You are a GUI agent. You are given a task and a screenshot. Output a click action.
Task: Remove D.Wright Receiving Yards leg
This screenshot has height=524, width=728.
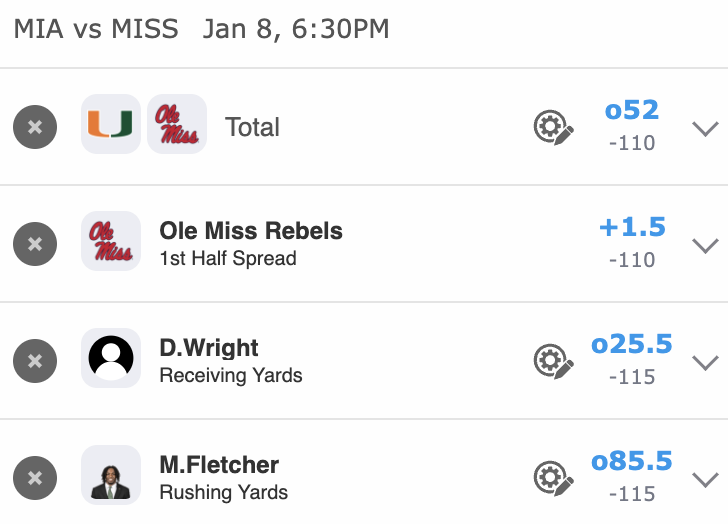[x=35, y=361]
